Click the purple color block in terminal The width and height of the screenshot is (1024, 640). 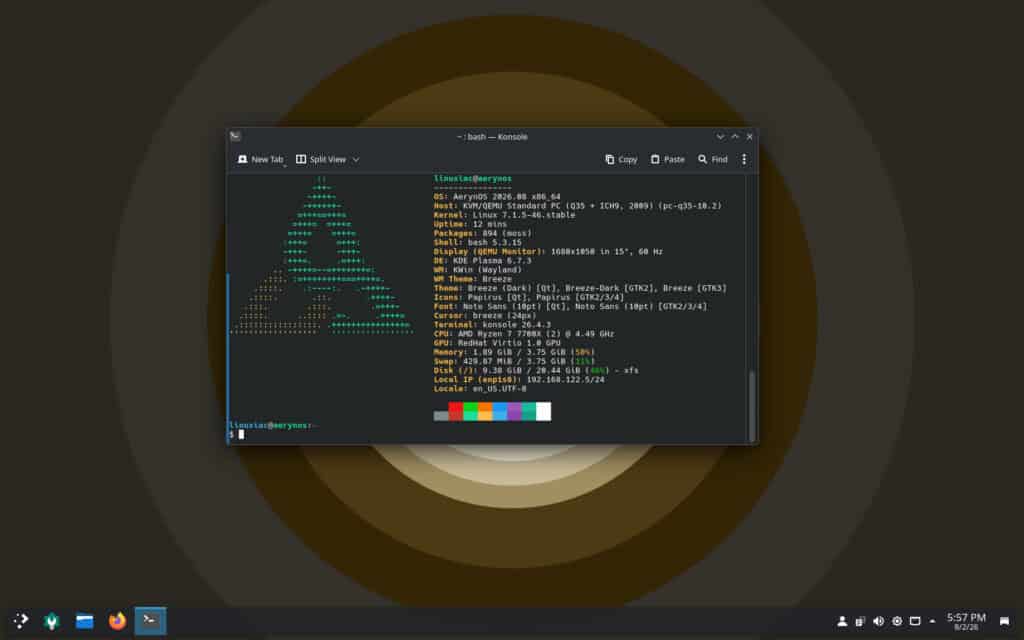pos(515,411)
